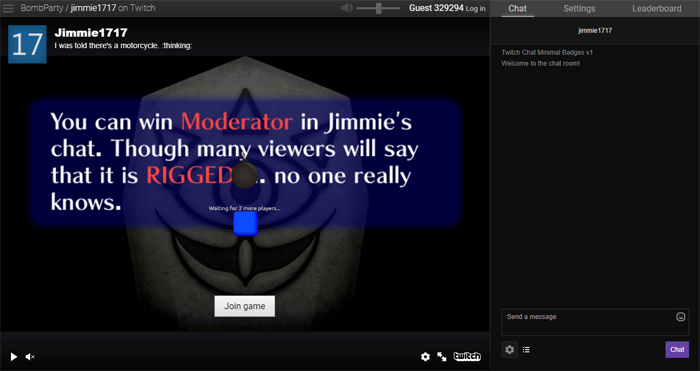The image size is (700, 371).
Task: Toggle fullscreen on the player
Action: click(x=442, y=356)
